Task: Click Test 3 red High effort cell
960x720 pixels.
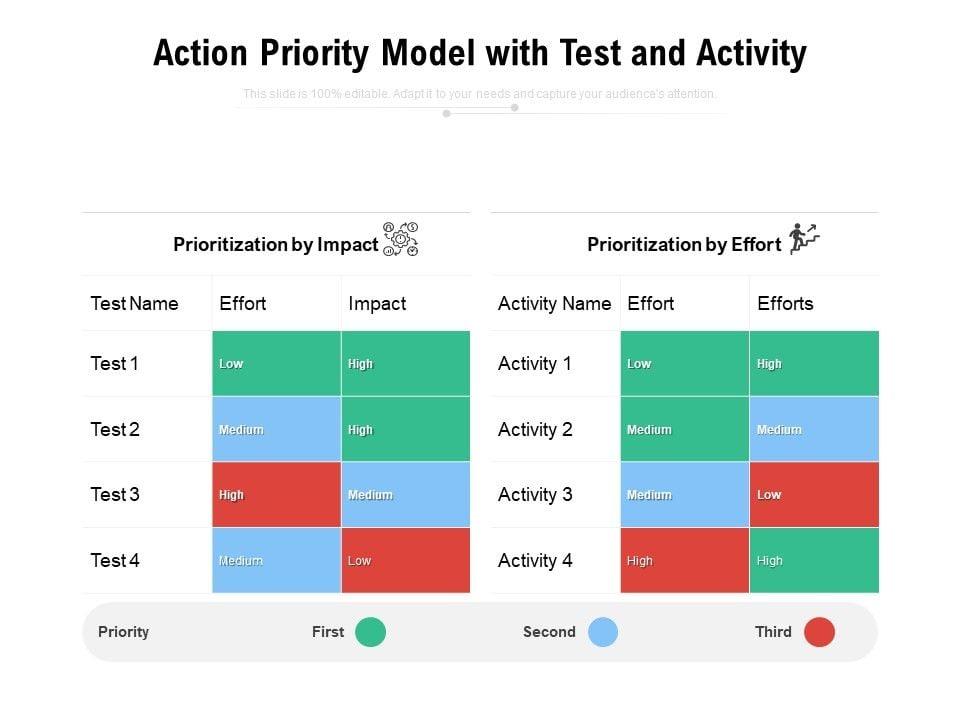Action: pyautogui.click(x=276, y=494)
